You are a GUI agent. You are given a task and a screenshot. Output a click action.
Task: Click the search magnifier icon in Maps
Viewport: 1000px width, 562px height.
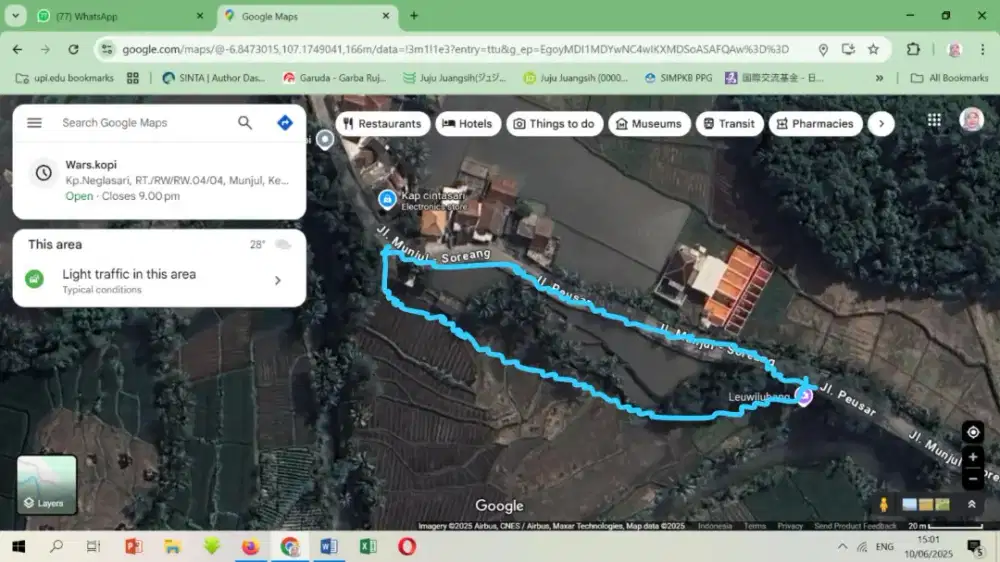245,123
